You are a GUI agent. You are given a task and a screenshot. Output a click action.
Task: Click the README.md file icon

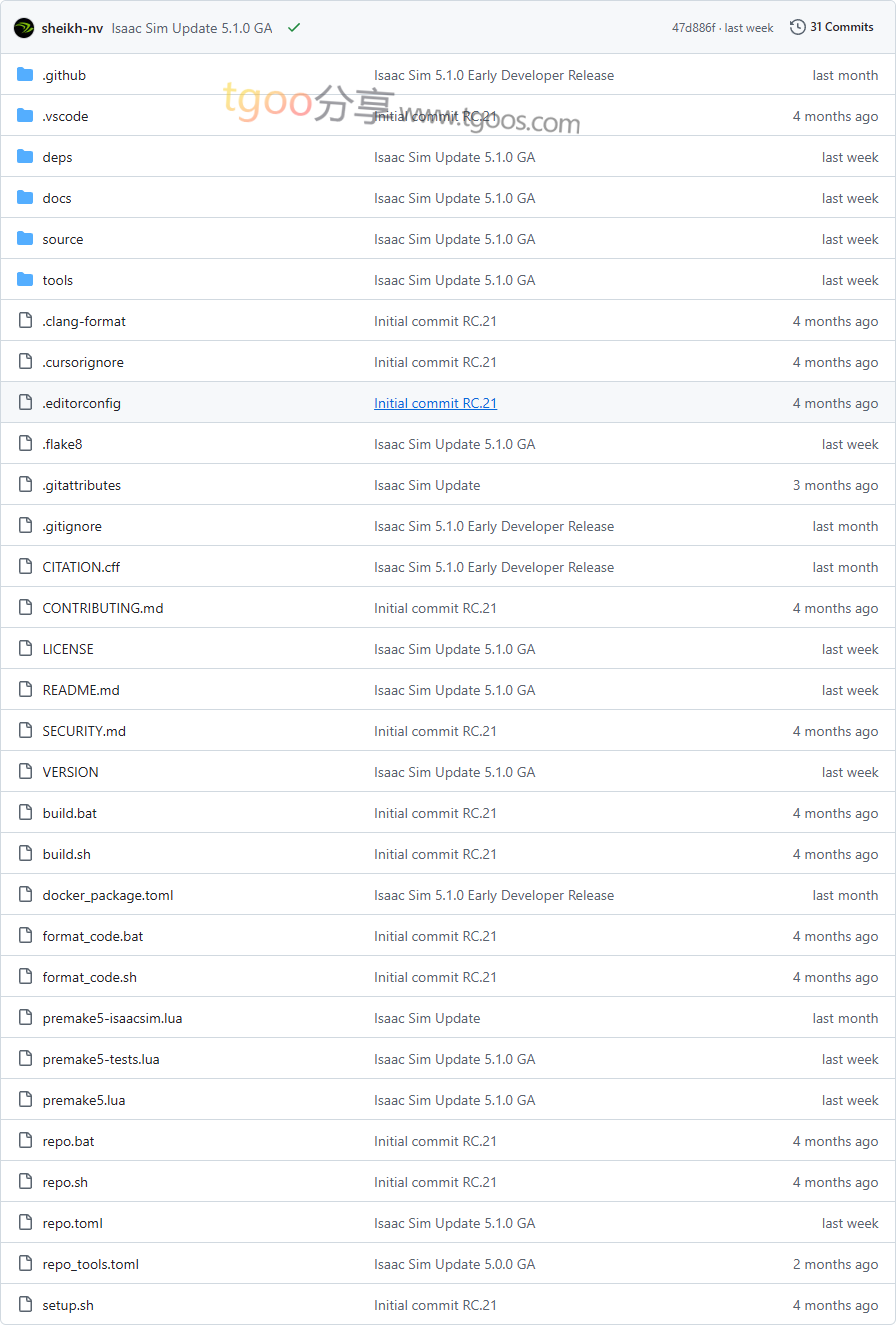25,690
